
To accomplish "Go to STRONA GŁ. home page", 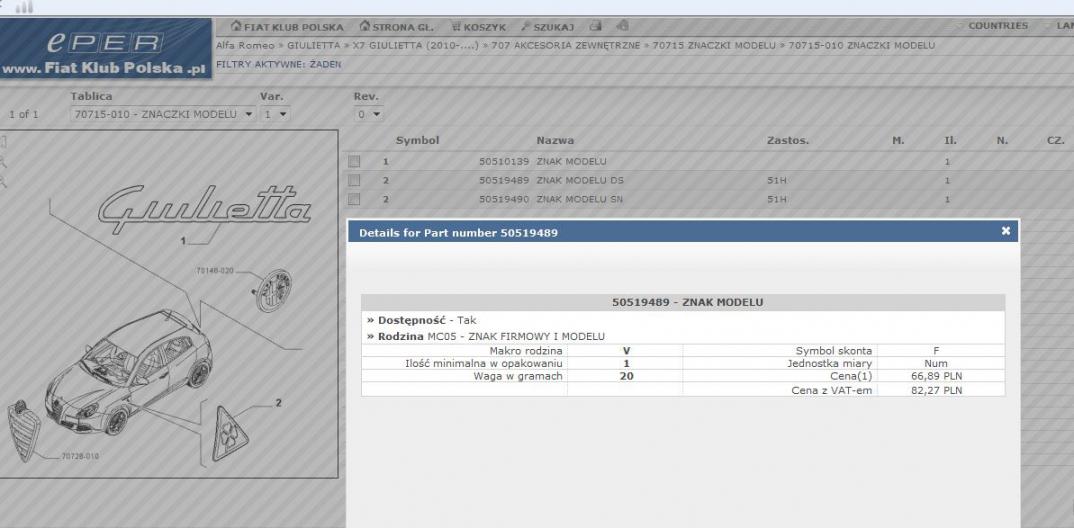I will 397,27.
